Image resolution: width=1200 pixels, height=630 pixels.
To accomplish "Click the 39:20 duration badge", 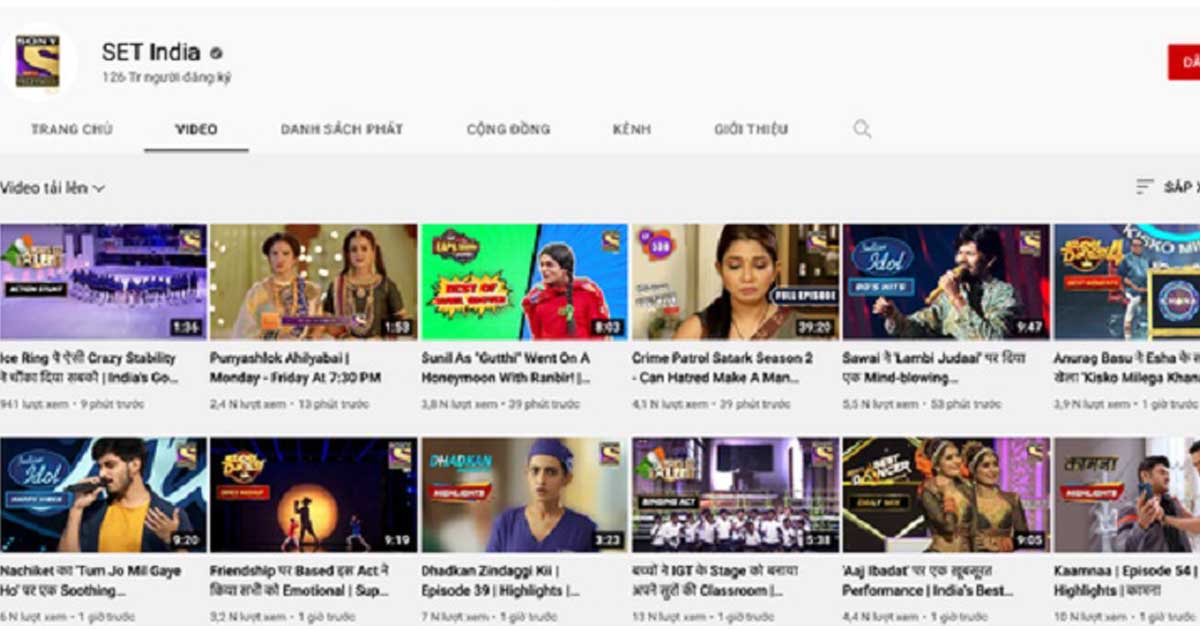I will click(x=814, y=327).
